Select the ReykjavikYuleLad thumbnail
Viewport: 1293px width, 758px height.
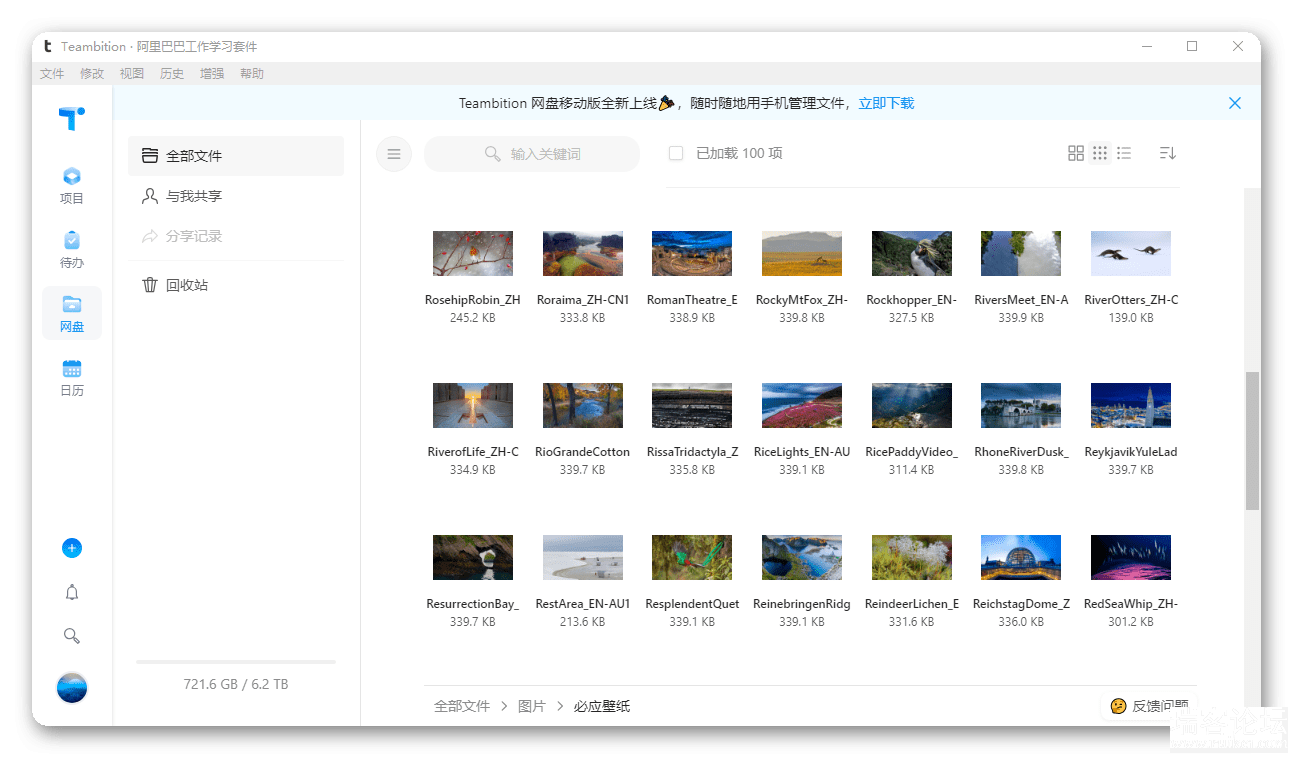[1131, 405]
